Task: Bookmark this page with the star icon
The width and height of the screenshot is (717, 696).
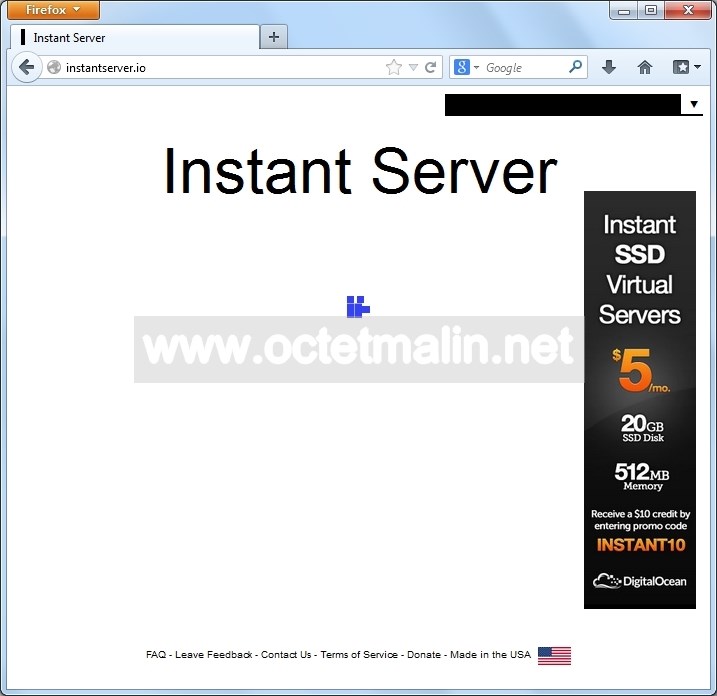Action: (393, 67)
